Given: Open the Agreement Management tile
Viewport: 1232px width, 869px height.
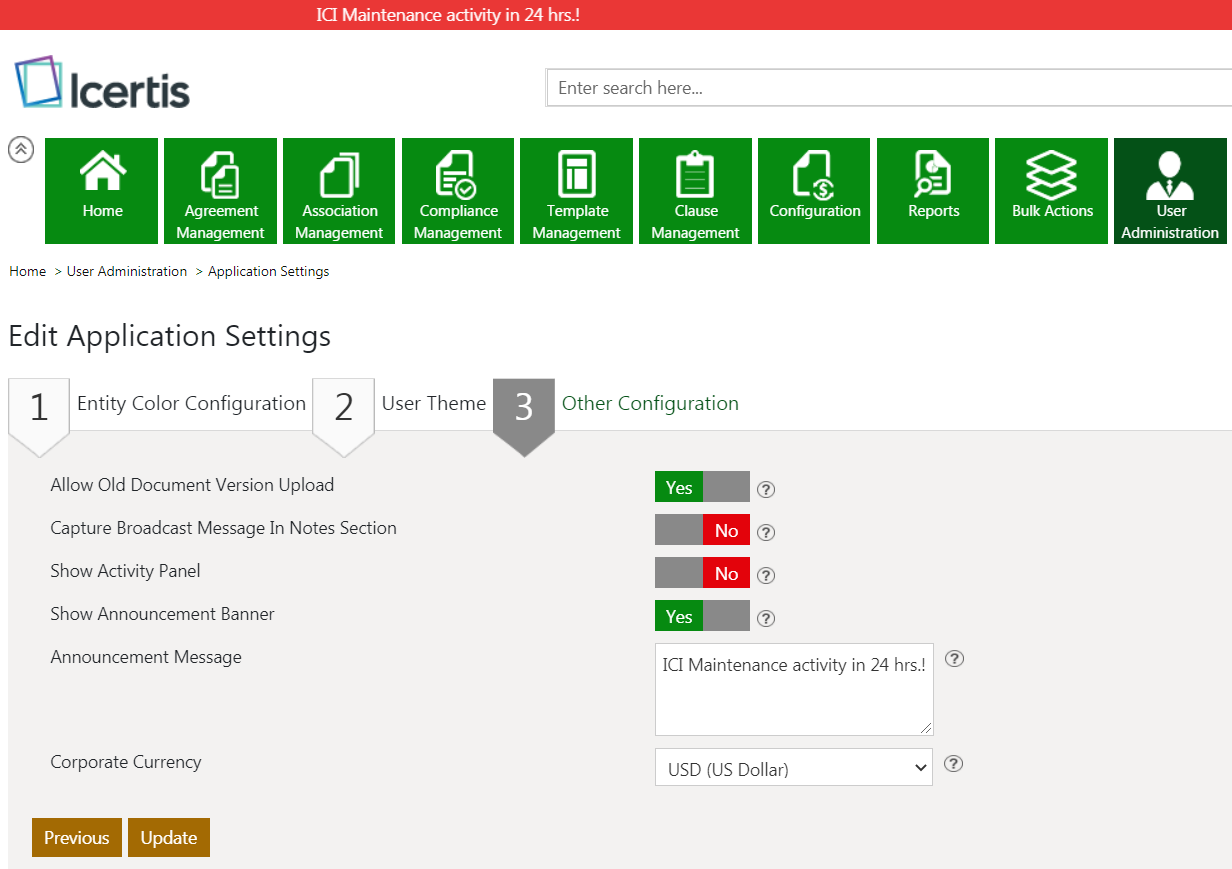Looking at the screenshot, I should click(220, 190).
